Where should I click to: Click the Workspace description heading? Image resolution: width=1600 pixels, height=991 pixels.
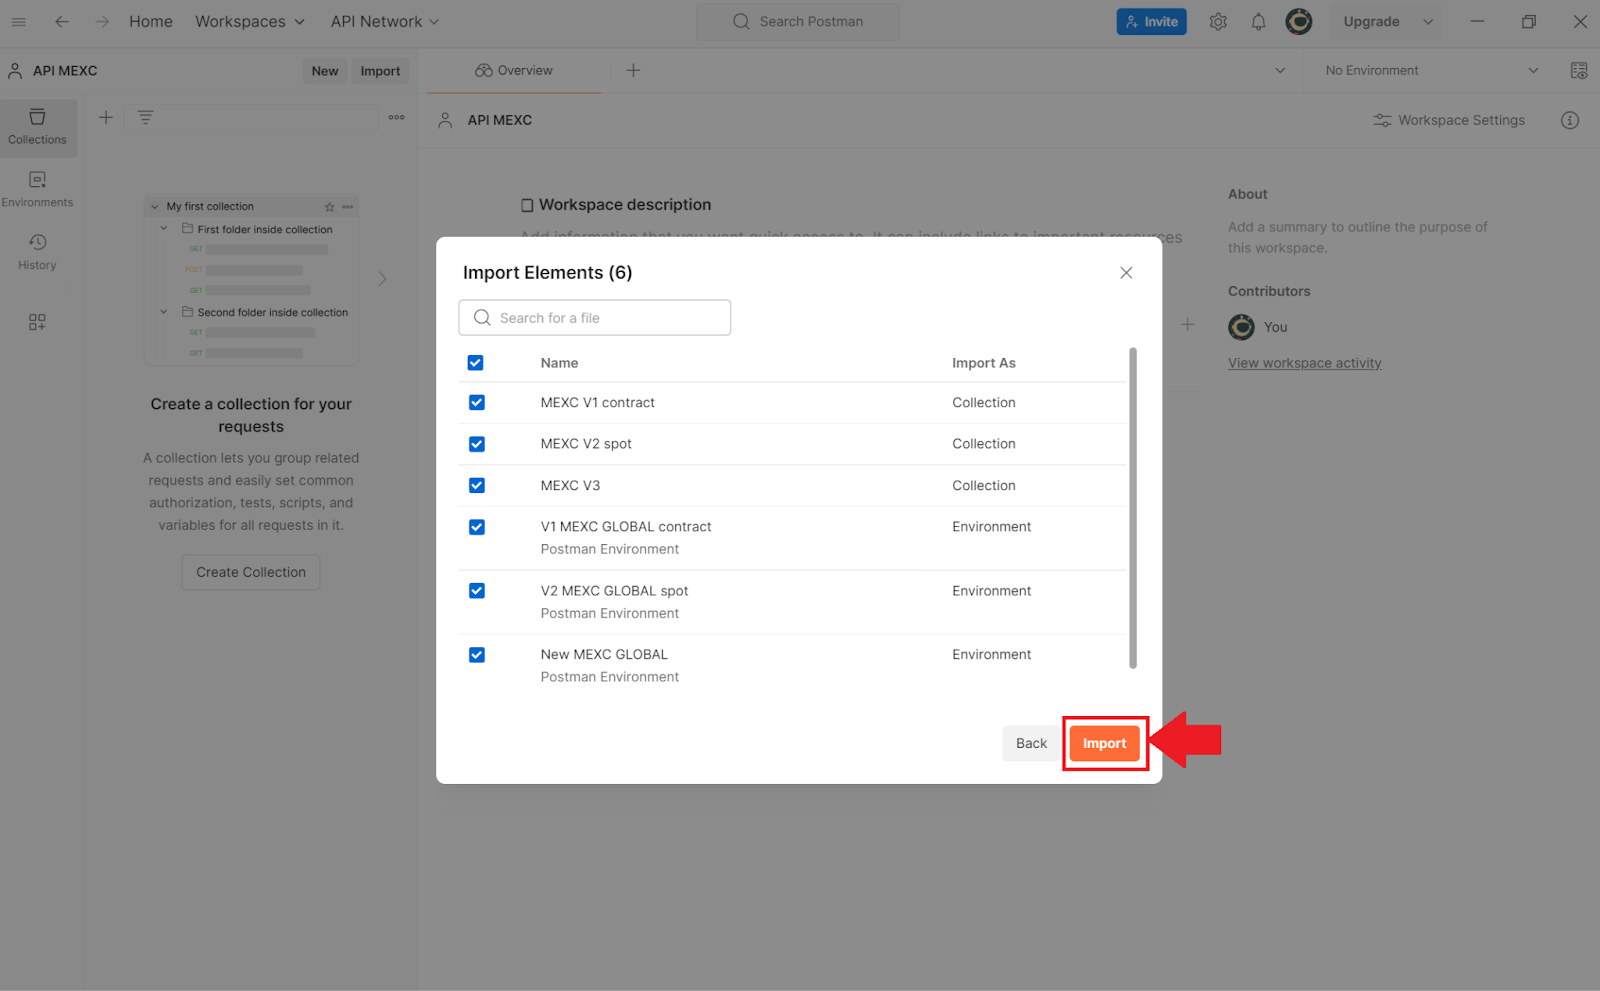point(625,204)
